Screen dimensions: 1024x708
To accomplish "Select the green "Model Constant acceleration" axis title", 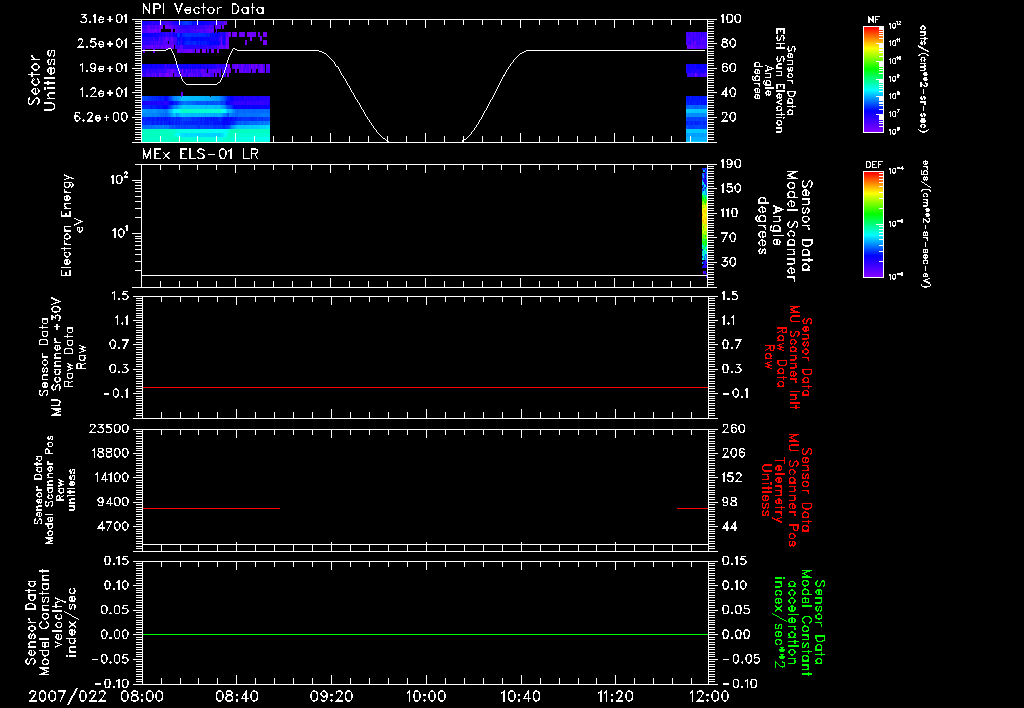I will (x=800, y=622).
